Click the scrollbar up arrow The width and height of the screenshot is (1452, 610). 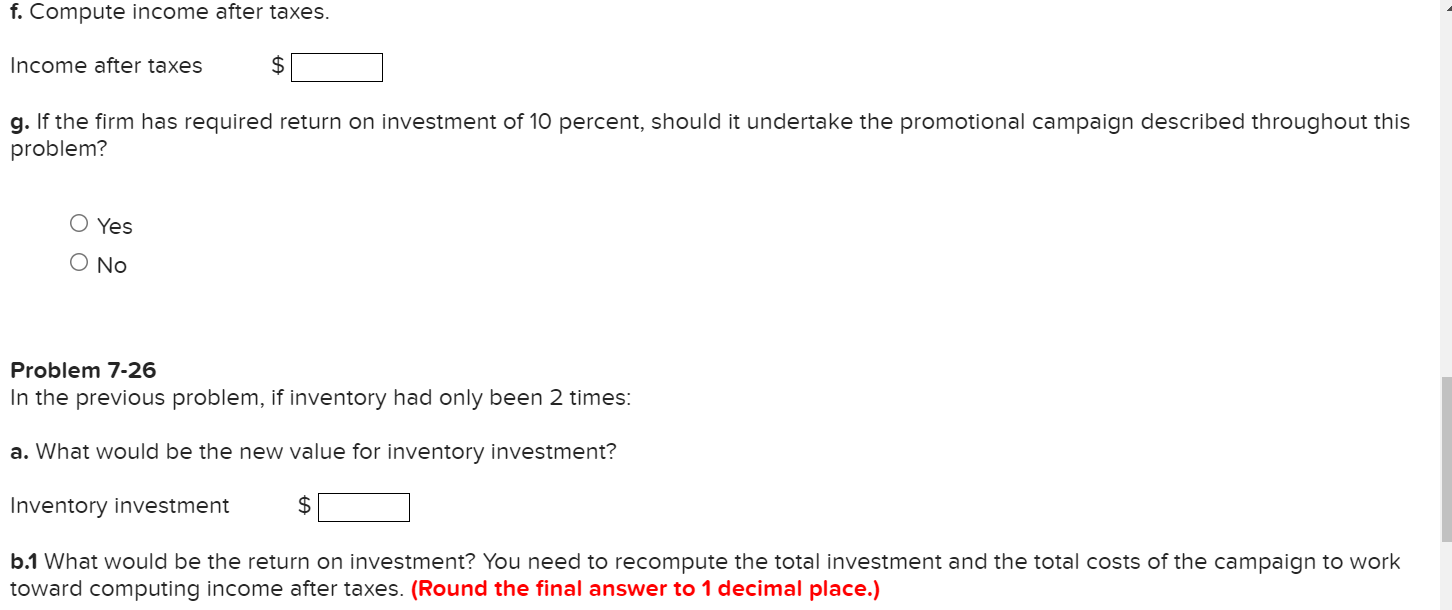(x=1445, y=7)
